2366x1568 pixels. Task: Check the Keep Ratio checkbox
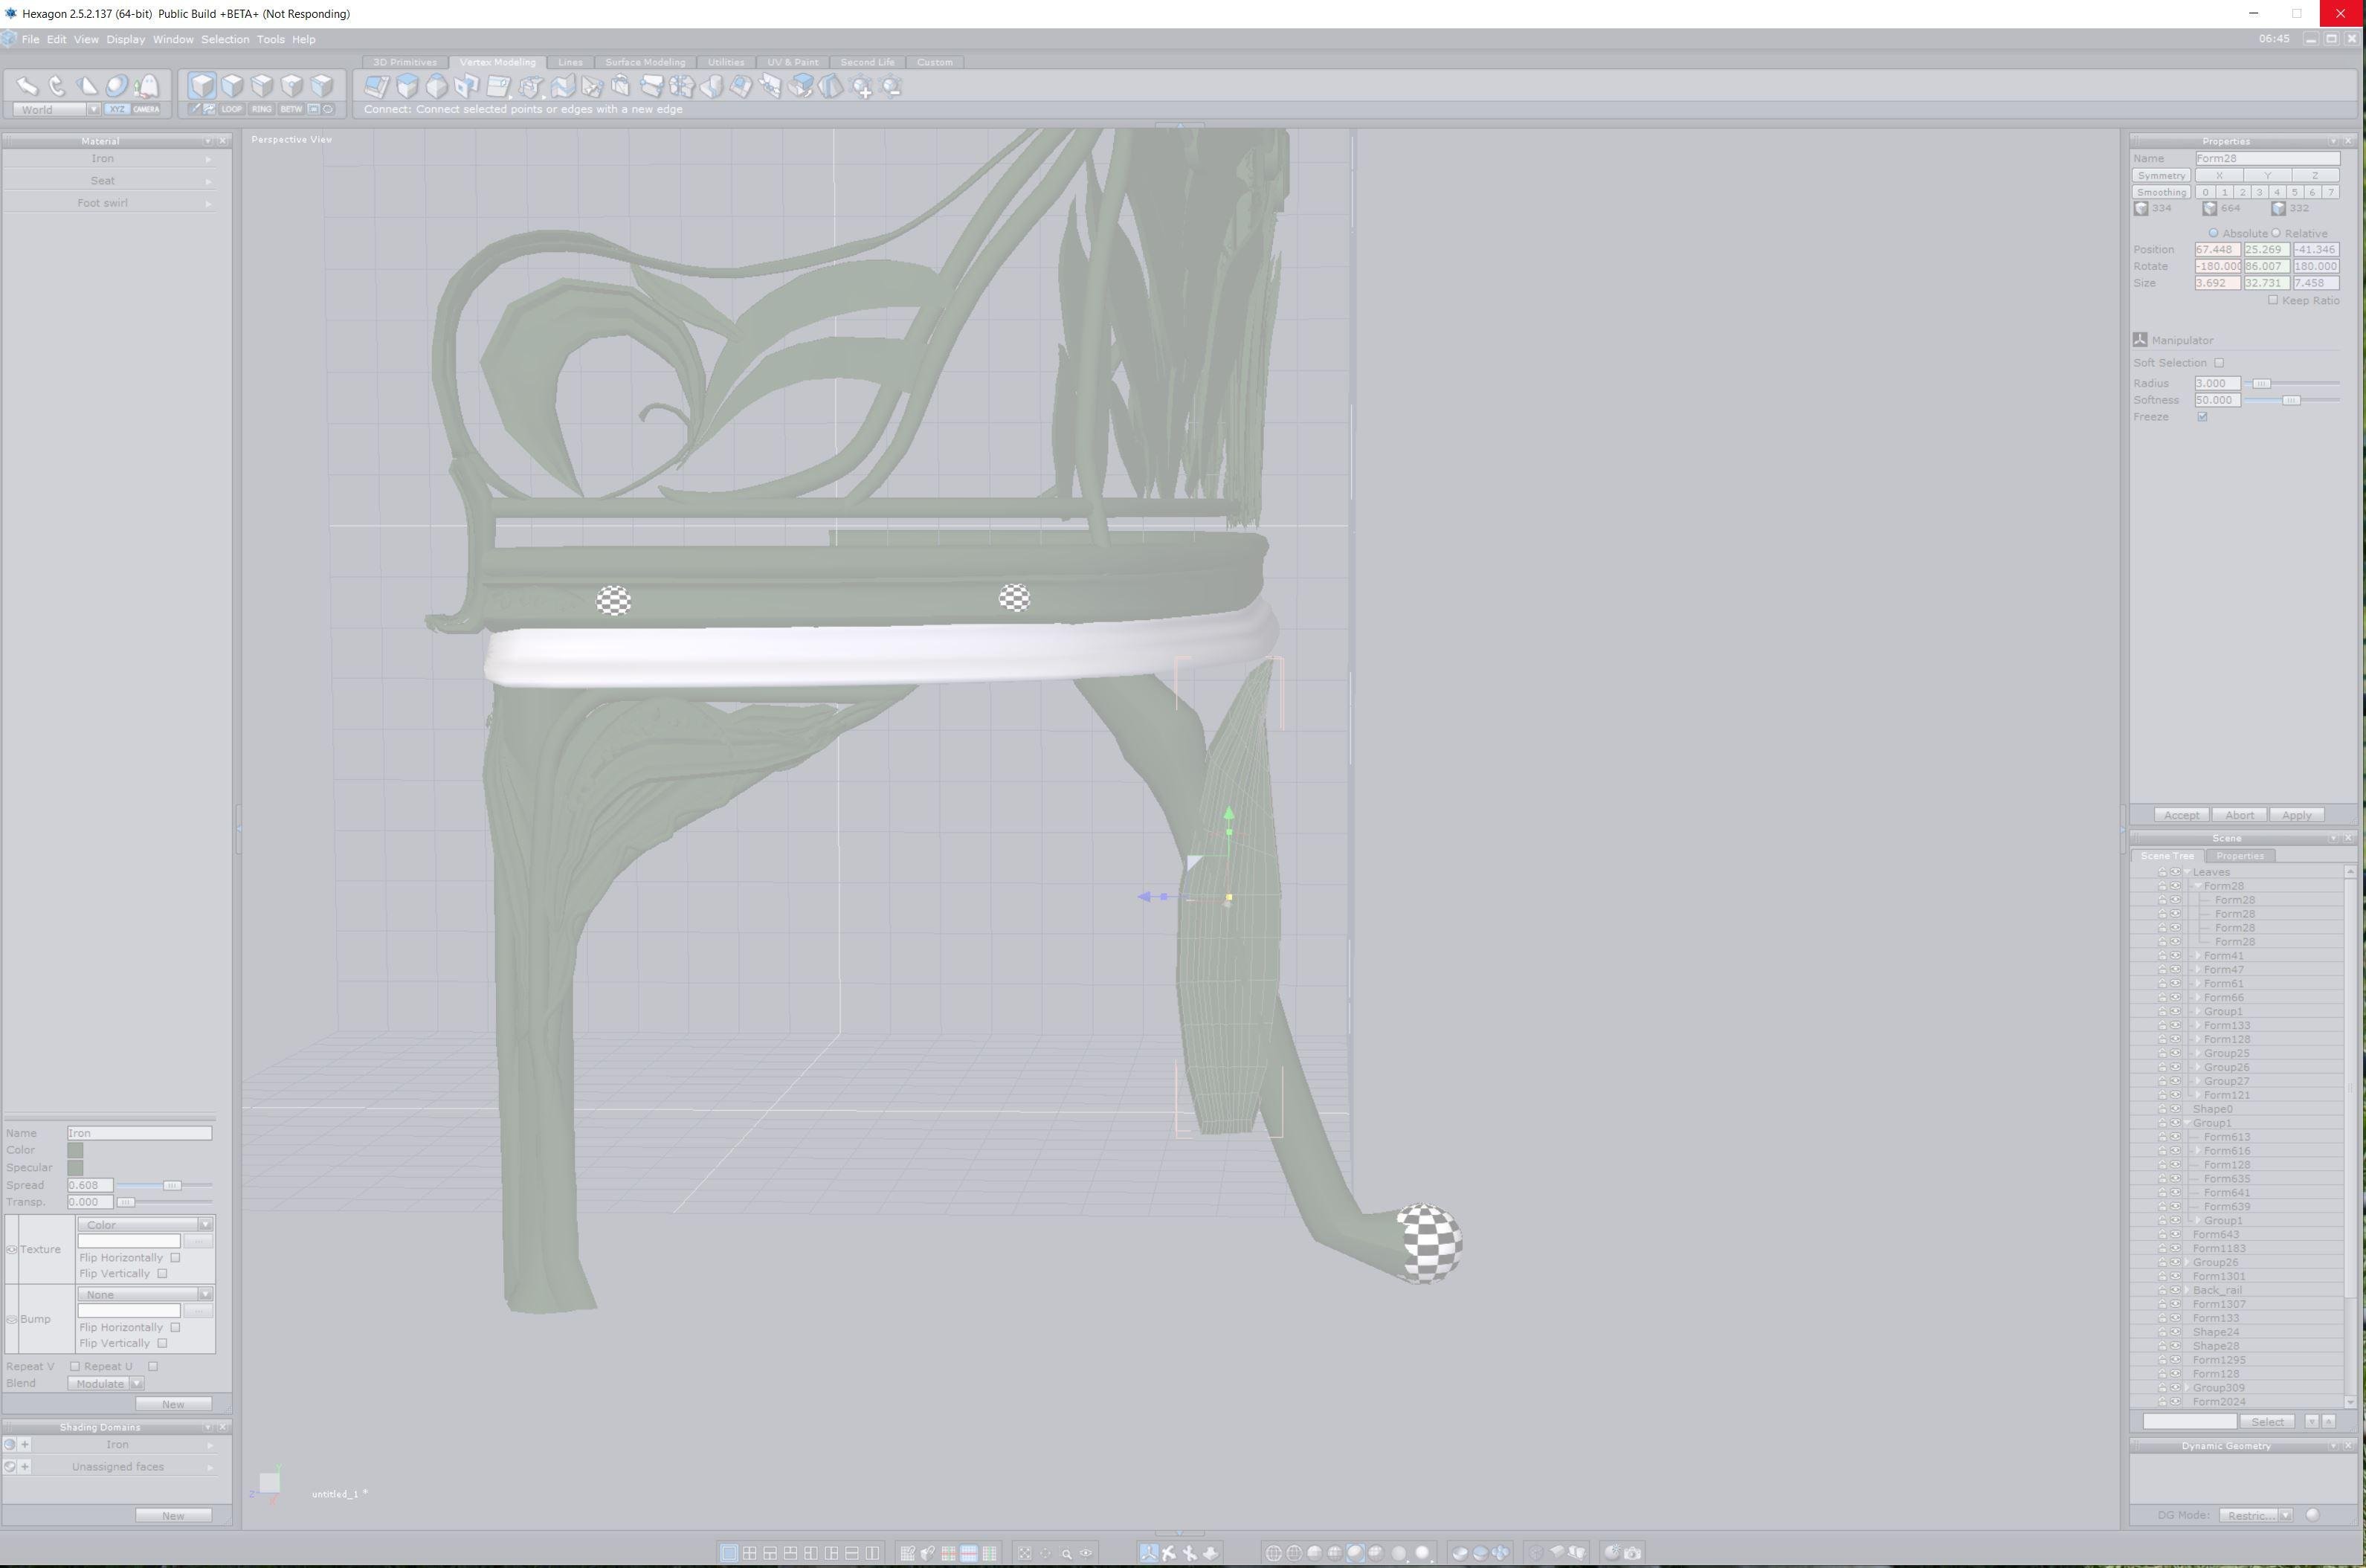click(2273, 300)
